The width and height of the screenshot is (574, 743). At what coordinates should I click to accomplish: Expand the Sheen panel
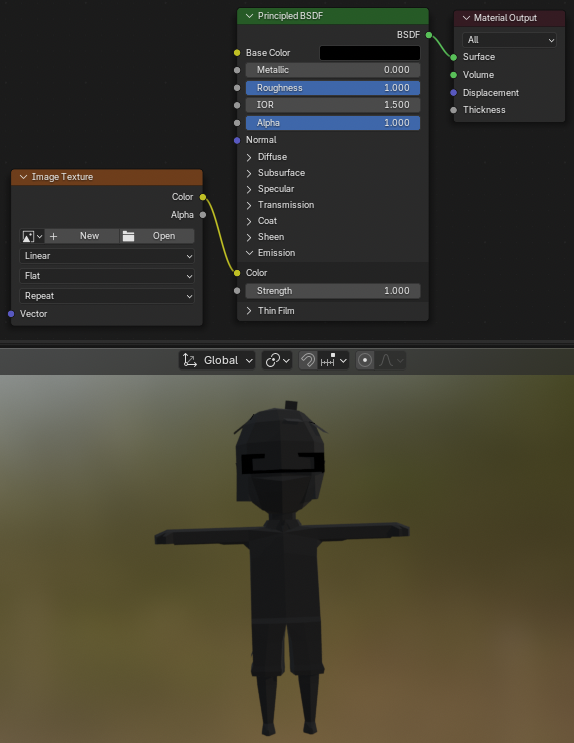tap(249, 237)
